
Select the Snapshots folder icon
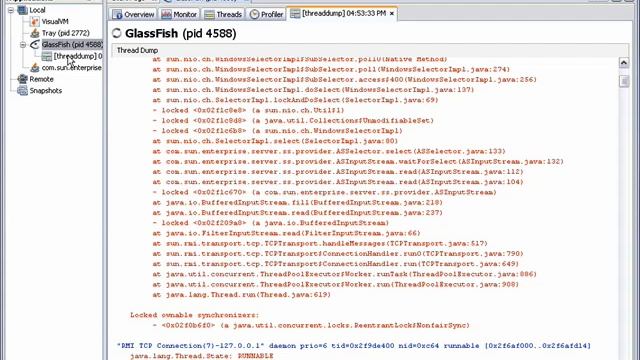click(x=22, y=90)
